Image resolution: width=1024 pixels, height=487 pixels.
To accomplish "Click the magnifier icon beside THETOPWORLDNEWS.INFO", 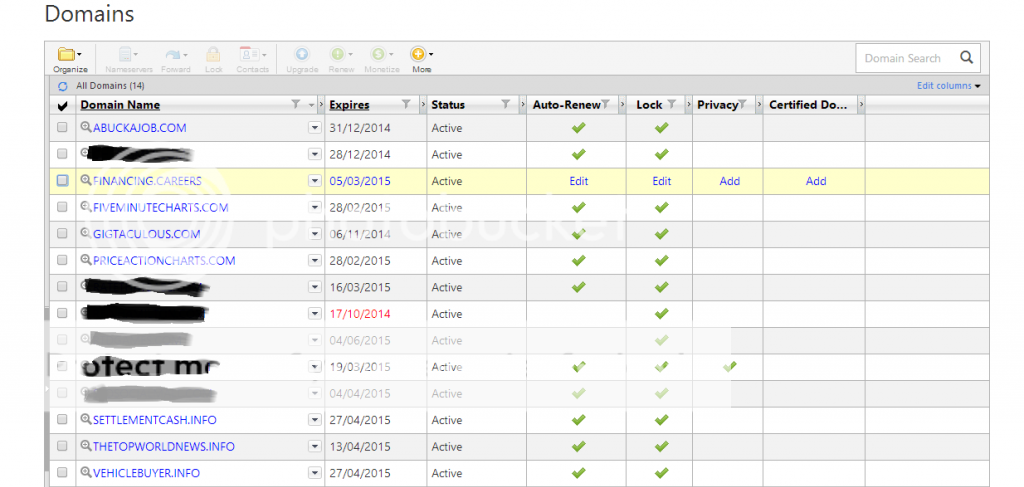I will [86, 447].
